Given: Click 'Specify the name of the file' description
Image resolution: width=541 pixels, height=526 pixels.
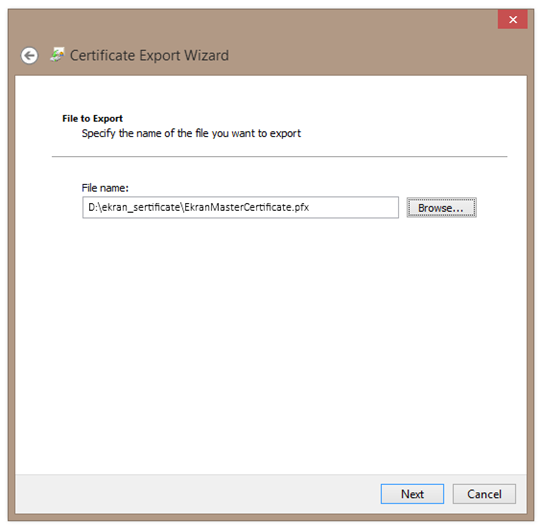Looking at the screenshot, I should point(191,133).
